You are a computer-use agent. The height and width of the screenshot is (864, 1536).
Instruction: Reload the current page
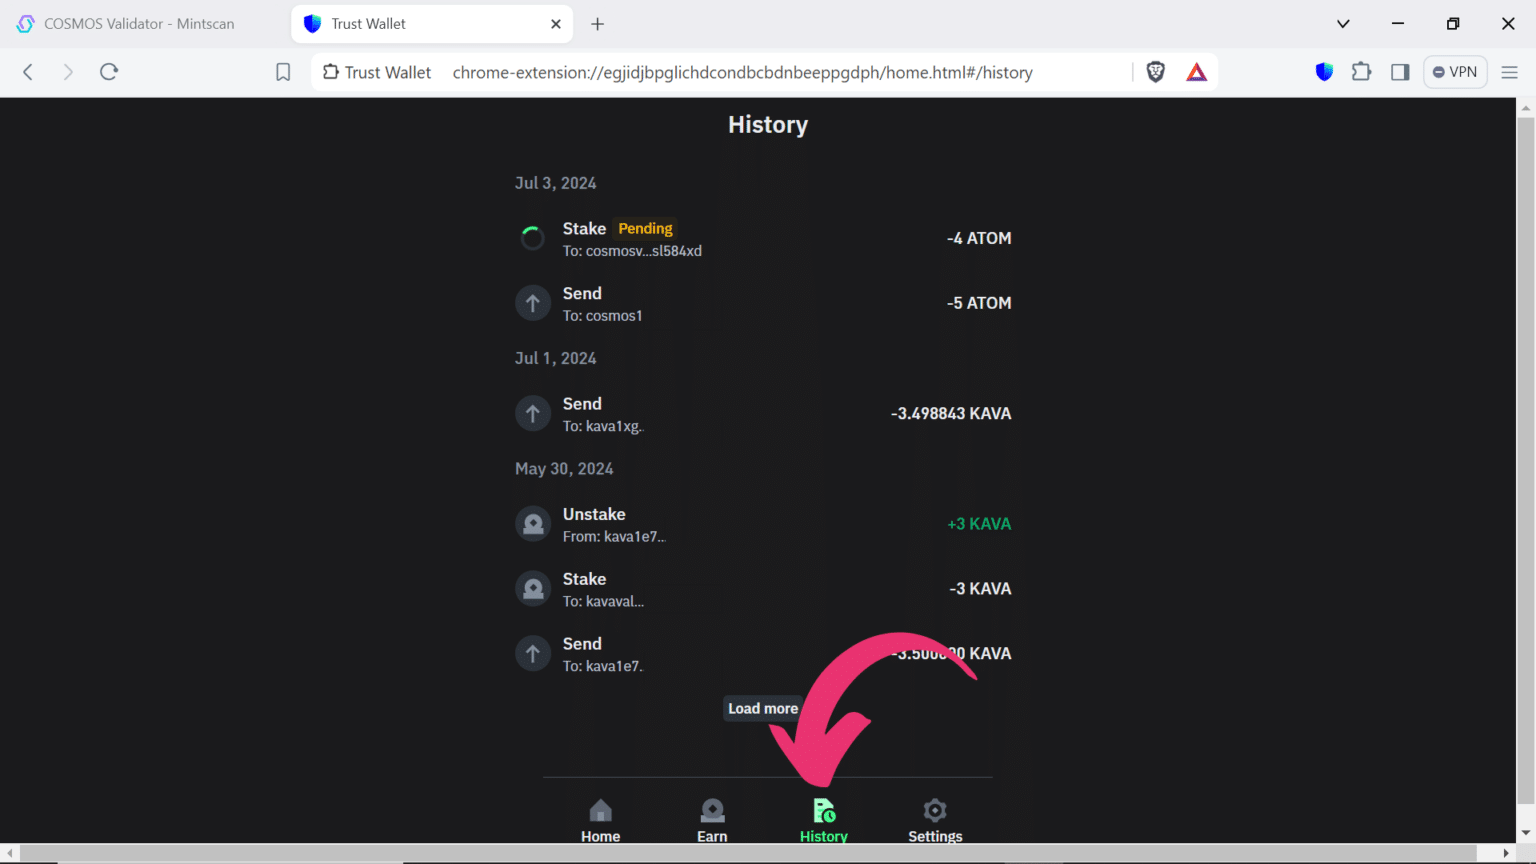(109, 72)
